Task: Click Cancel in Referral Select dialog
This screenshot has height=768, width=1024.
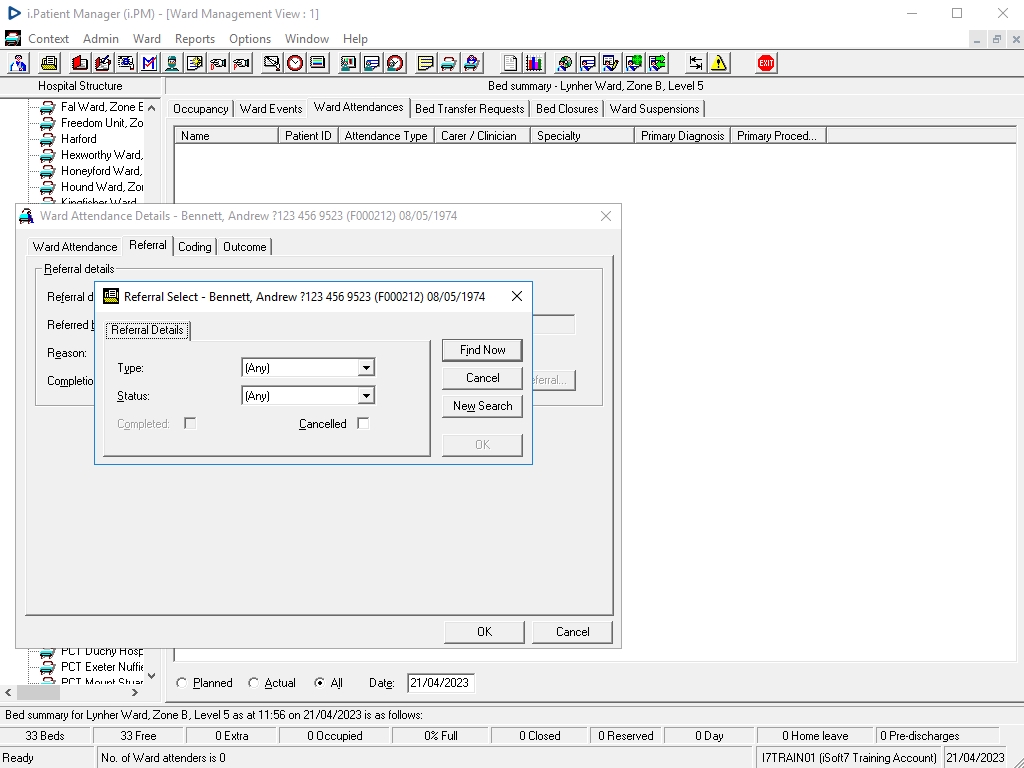Action: pyautogui.click(x=483, y=378)
